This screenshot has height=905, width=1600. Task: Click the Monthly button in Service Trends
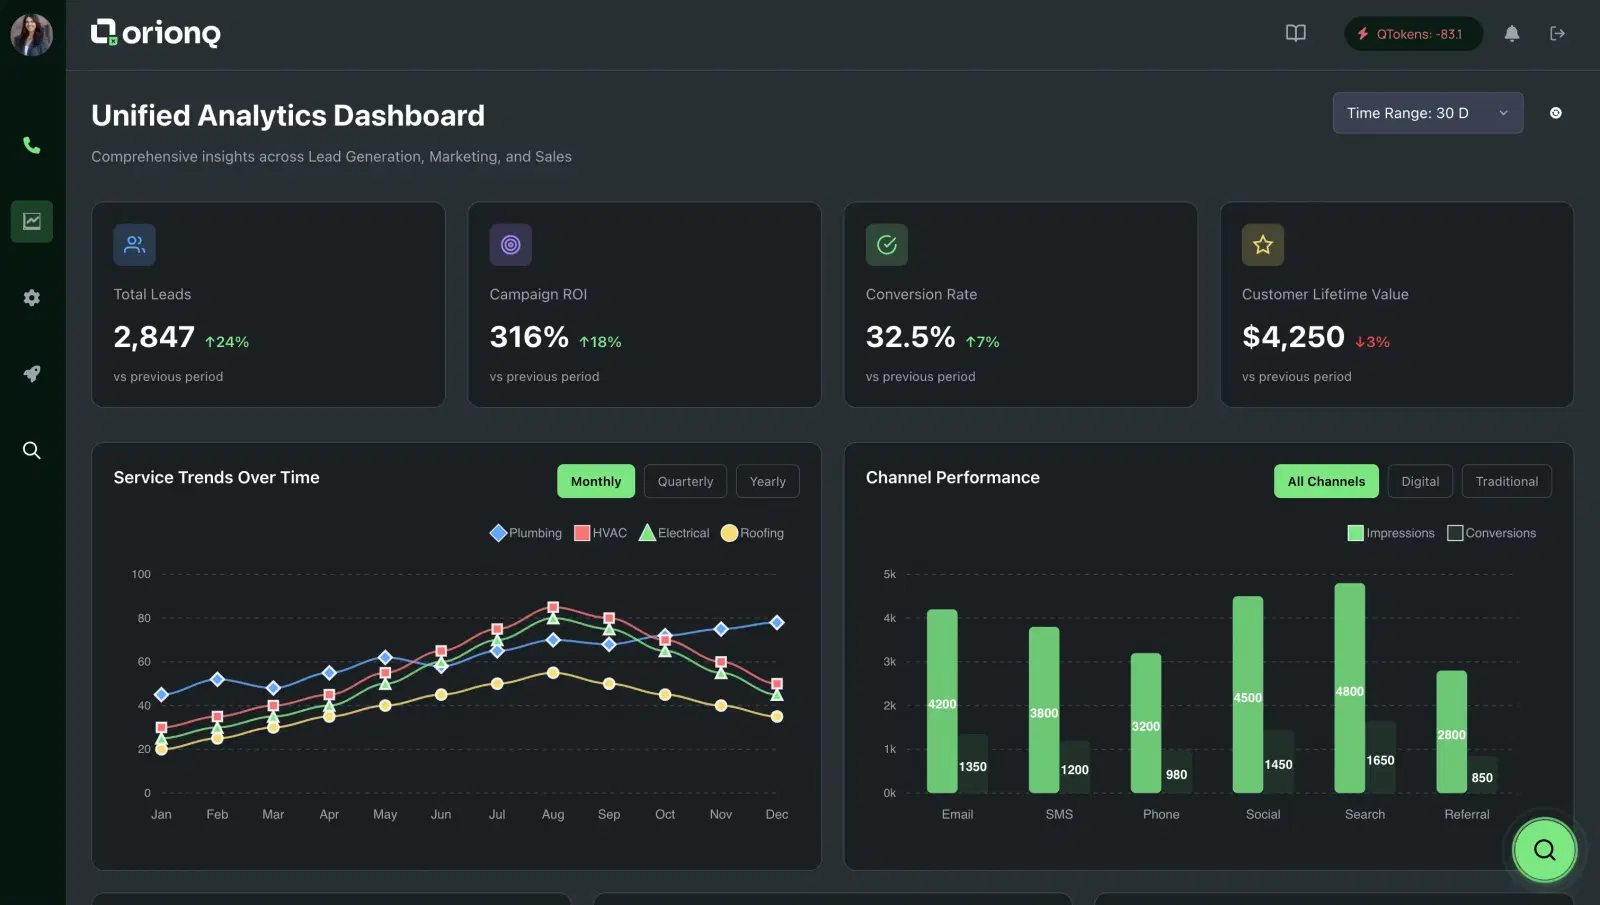pos(595,481)
